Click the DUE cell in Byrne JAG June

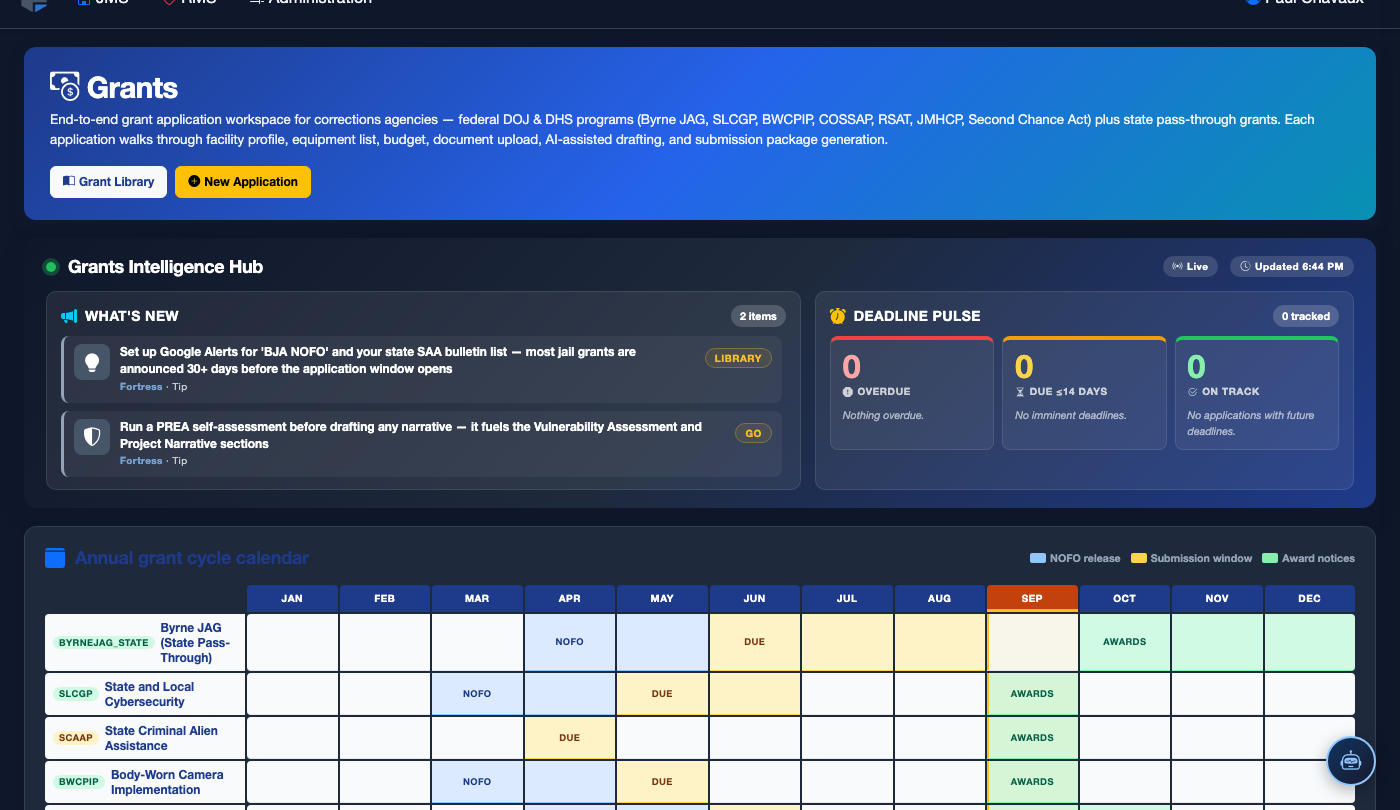(755, 642)
